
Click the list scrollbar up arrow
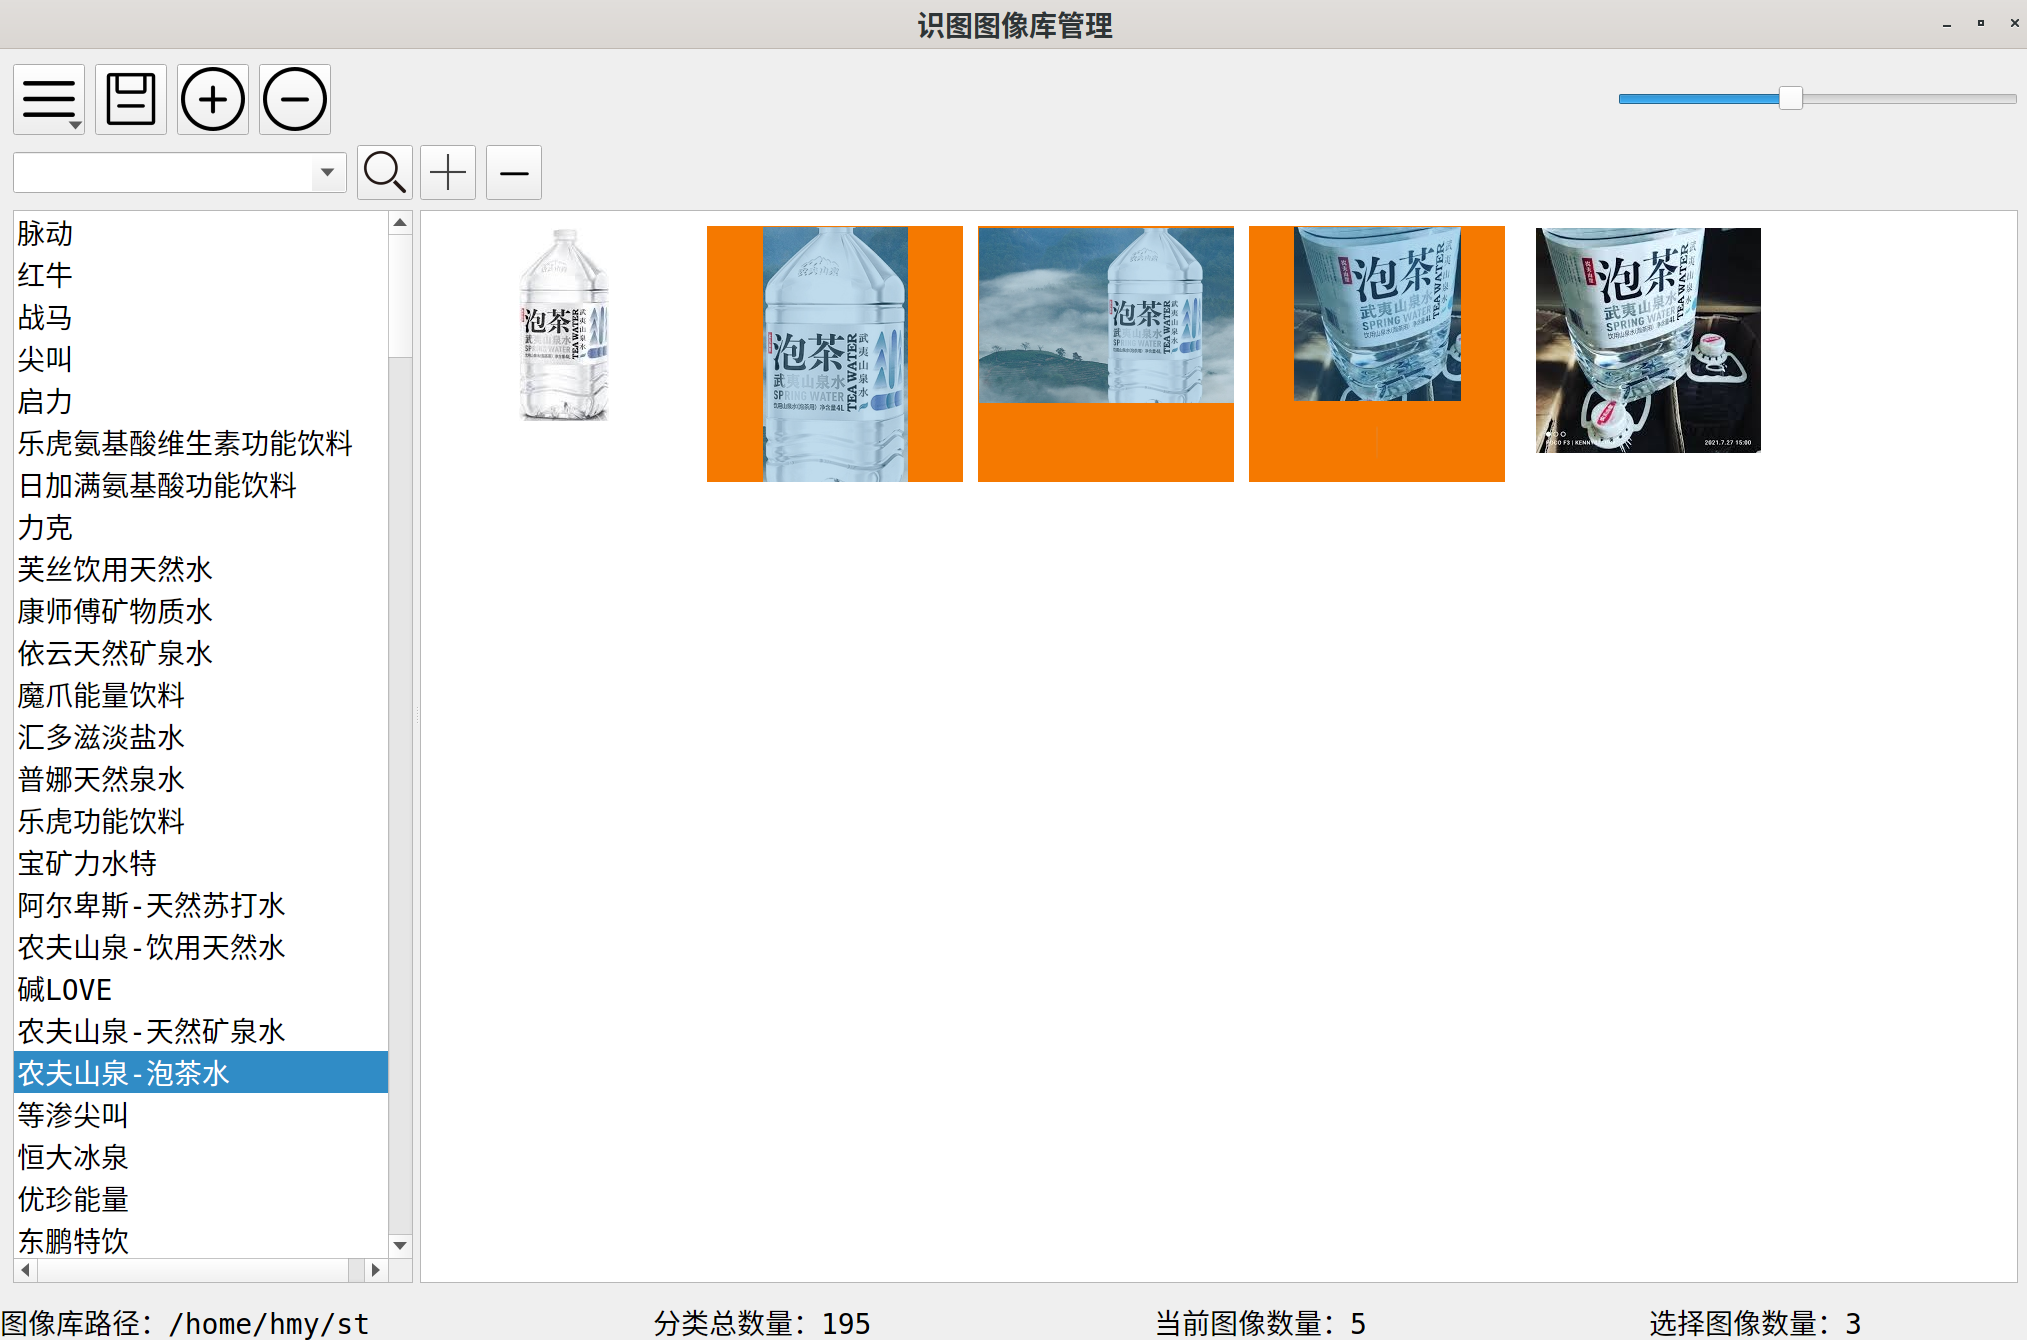(x=400, y=223)
